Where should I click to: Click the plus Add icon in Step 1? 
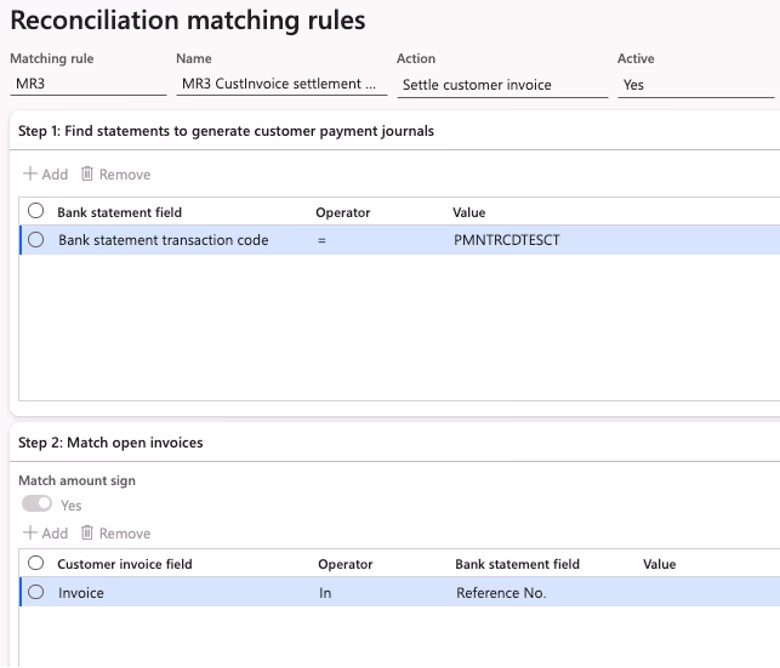tap(30, 174)
